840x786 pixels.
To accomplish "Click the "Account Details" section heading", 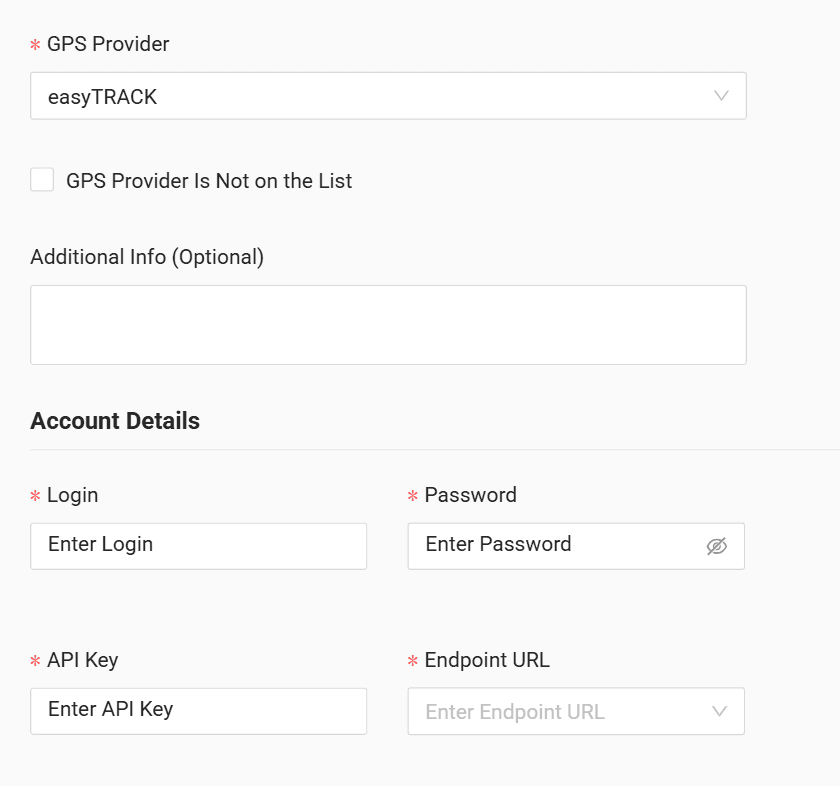I will pos(115,421).
